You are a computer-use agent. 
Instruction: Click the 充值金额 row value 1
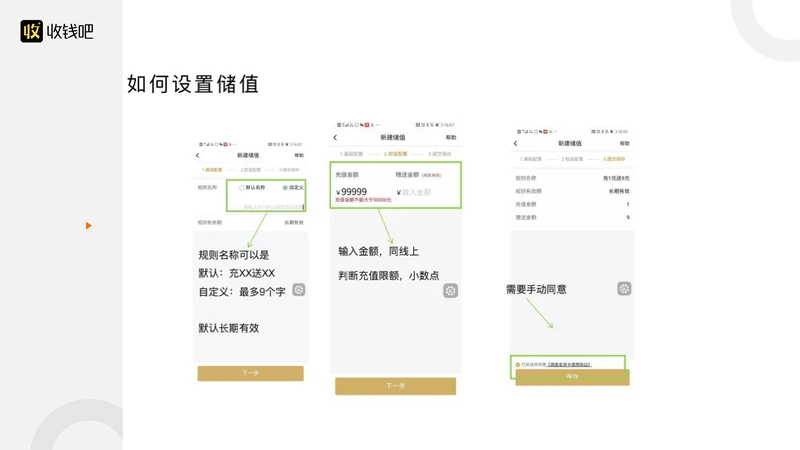(628, 204)
